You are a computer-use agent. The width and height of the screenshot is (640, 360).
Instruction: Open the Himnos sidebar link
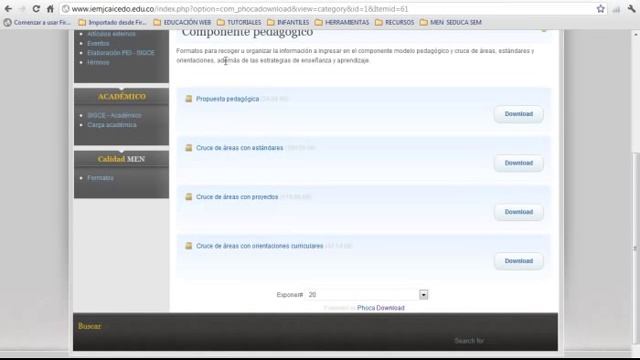pyautogui.click(x=98, y=62)
